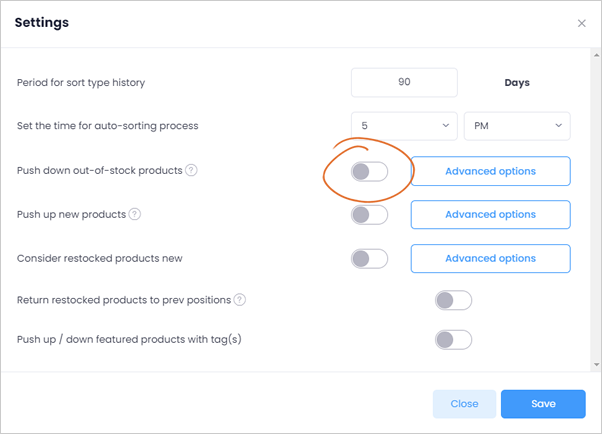Click the Close button
The image size is (602, 434).
click(464, 404)
